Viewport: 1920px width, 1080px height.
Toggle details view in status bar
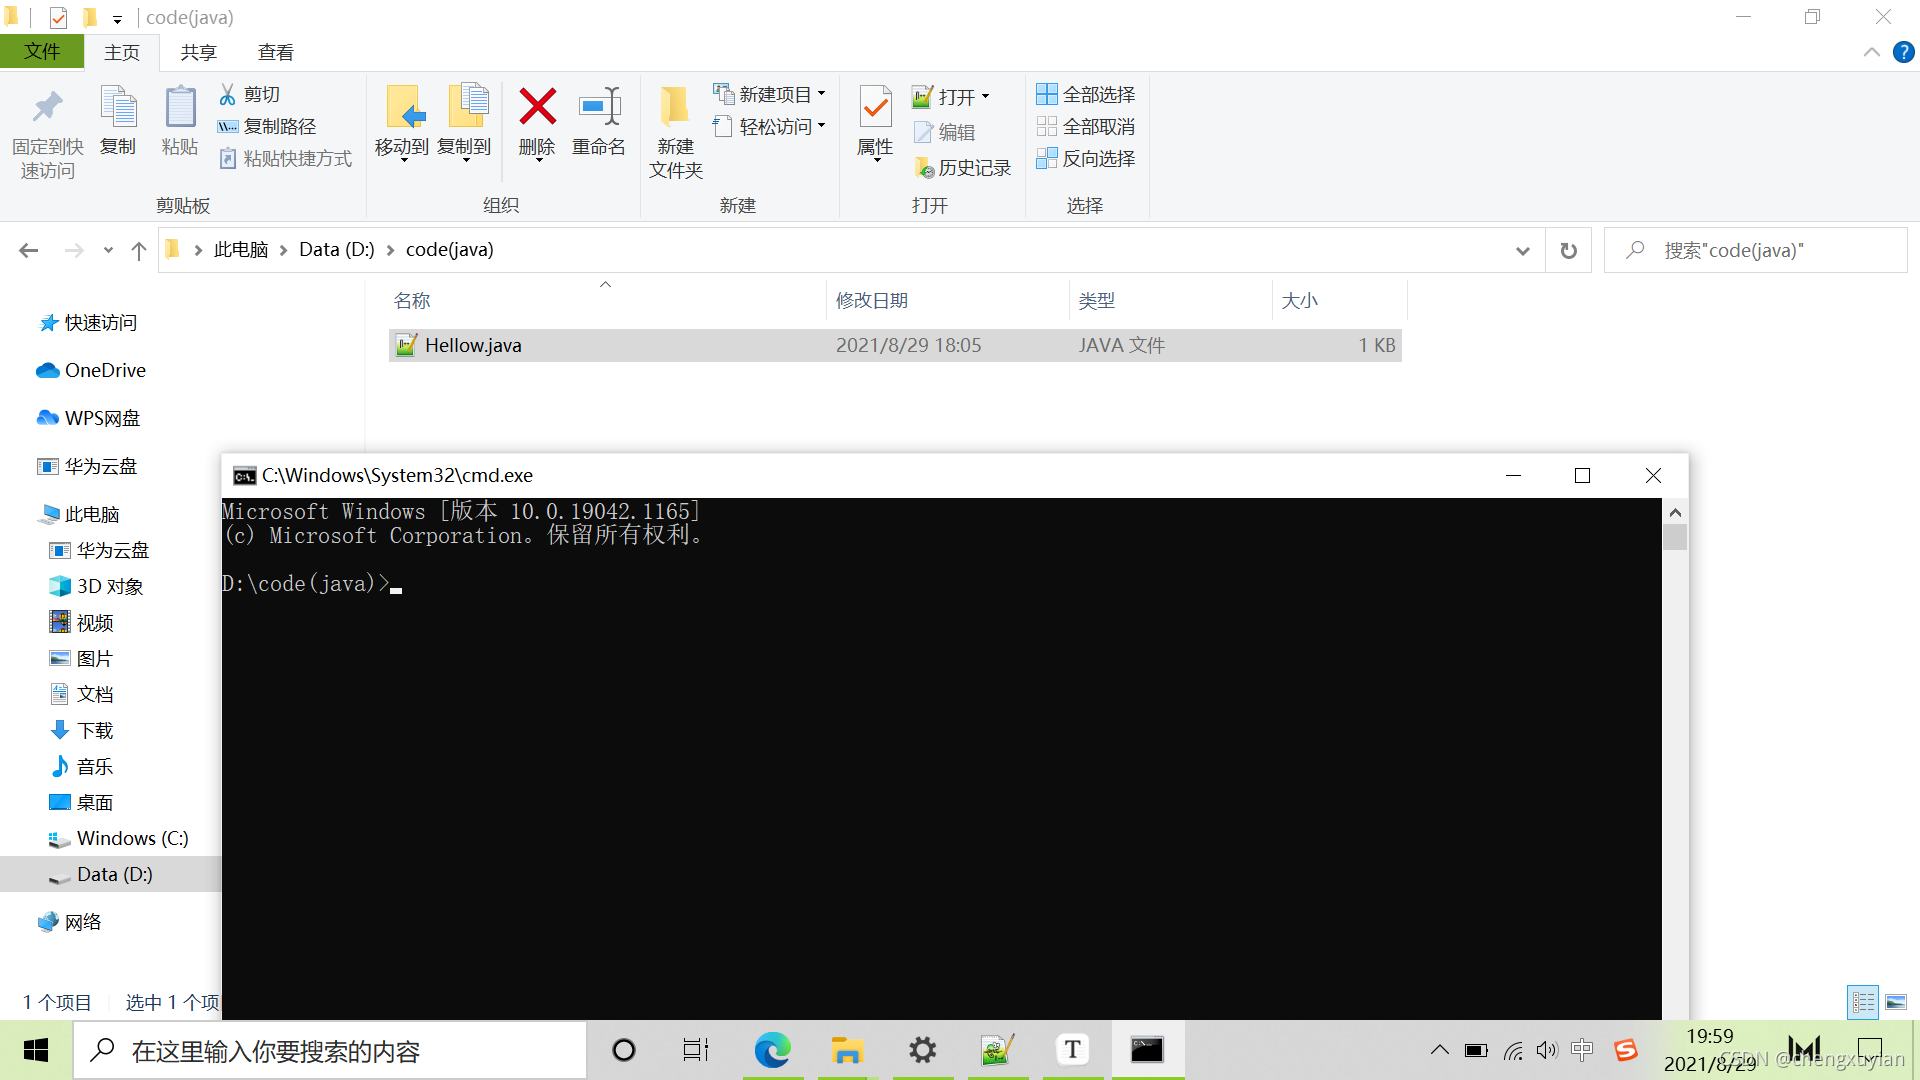coord(1863,1002)
